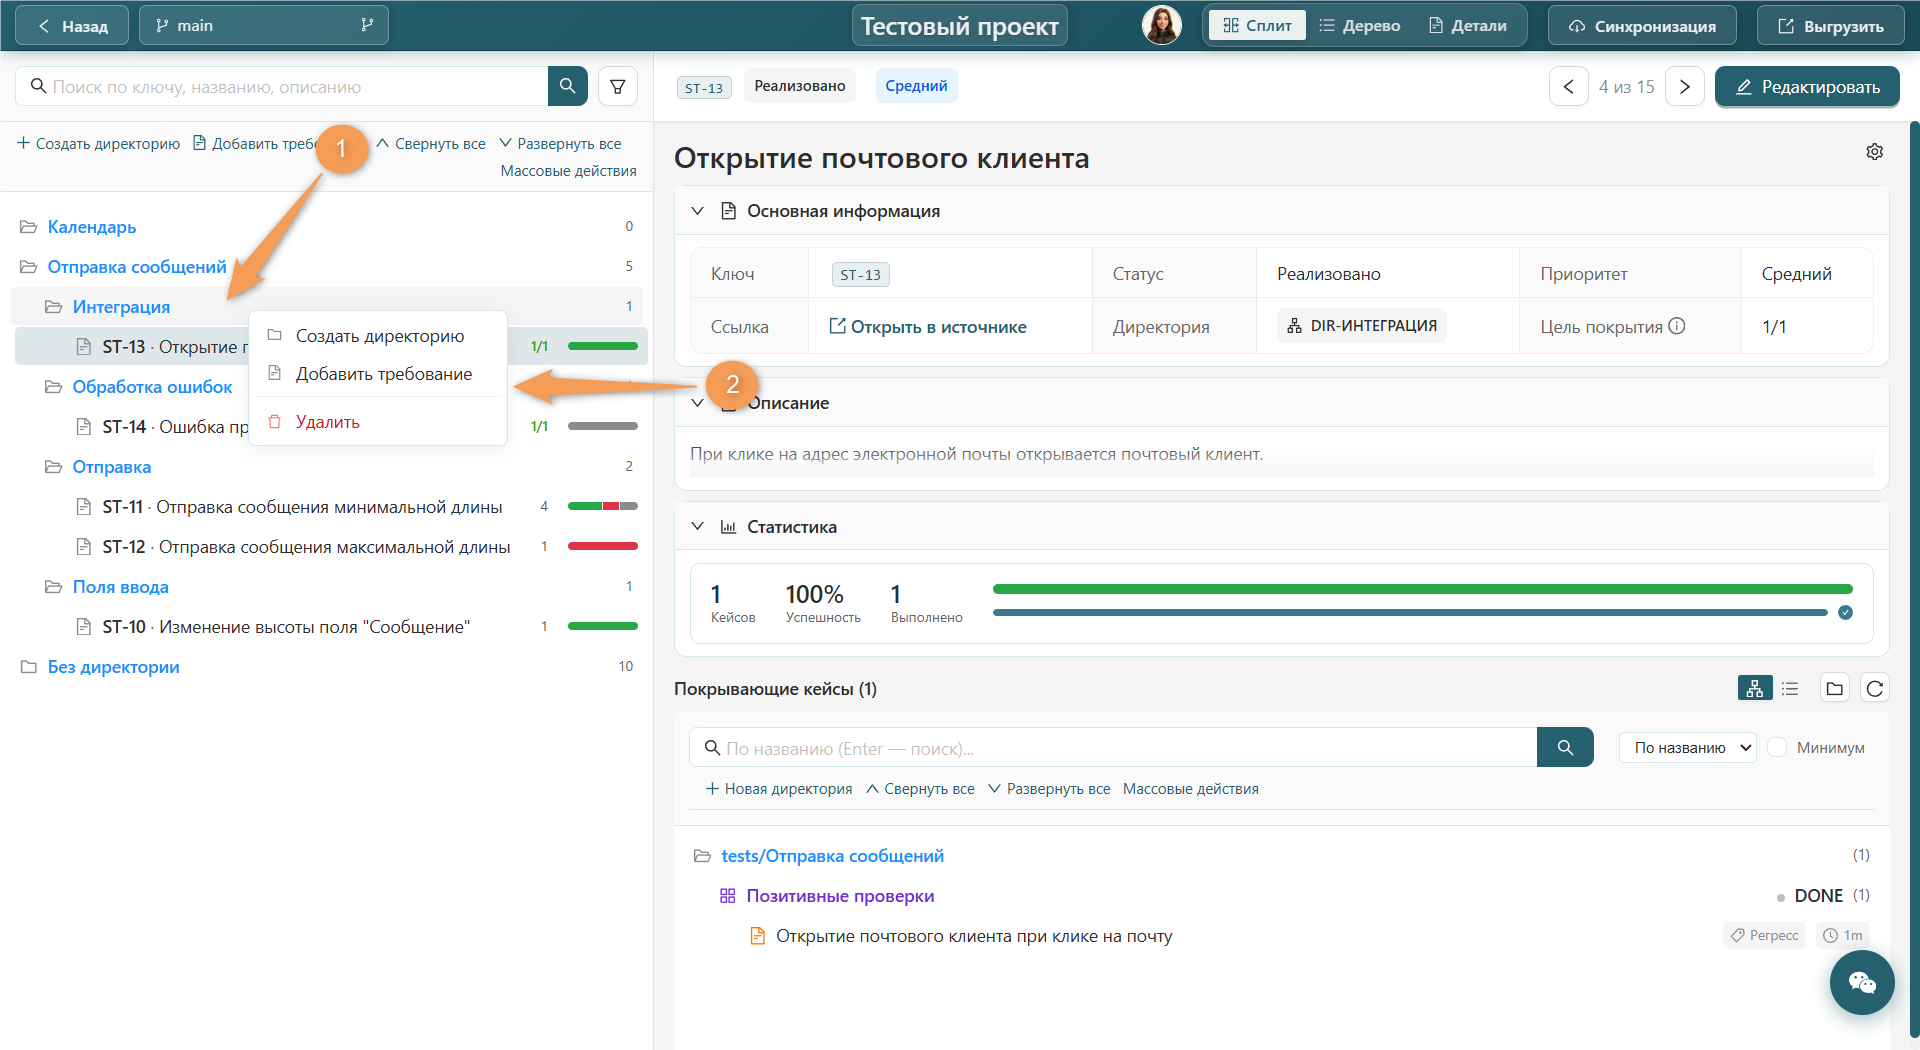This screenshot has width=1920, height=1050.
Task: Switch covering cases to list view icon
Action: click(1790, 688)
